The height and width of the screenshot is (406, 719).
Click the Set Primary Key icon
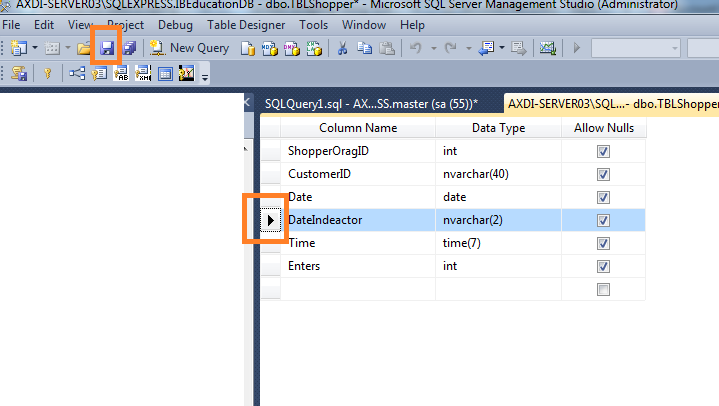(47, 73)
